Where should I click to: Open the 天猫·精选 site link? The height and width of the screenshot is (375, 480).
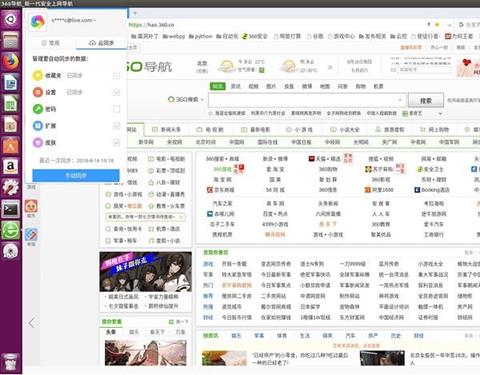coord(324,159)
